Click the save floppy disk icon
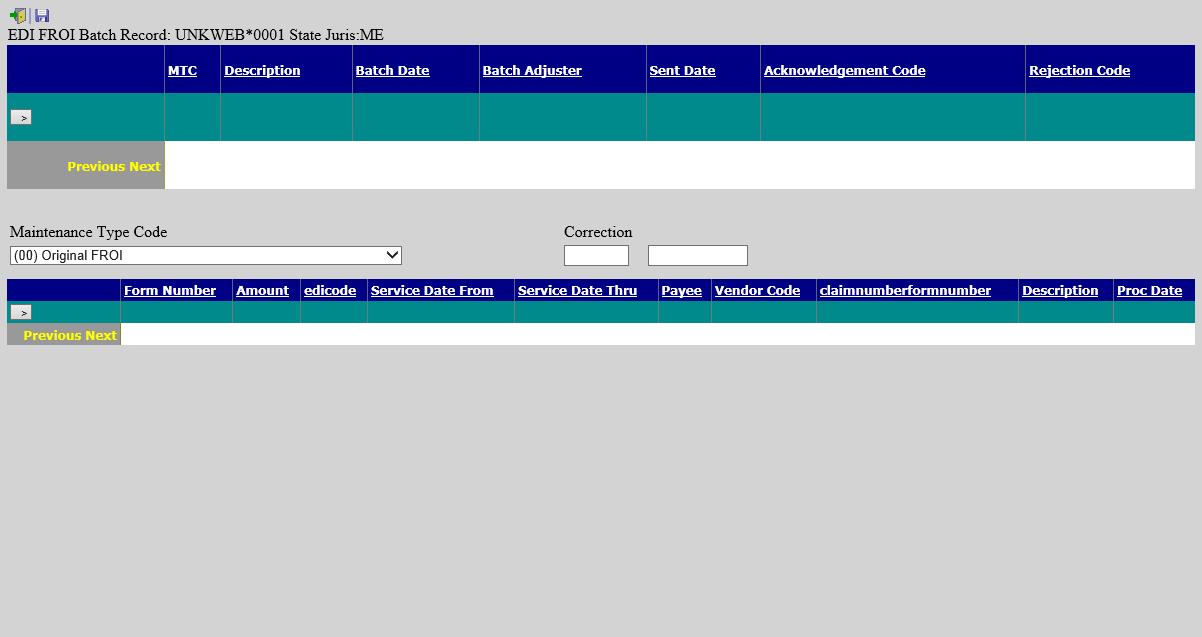The height and width of the screenshot is (637, 1202). 42,15
